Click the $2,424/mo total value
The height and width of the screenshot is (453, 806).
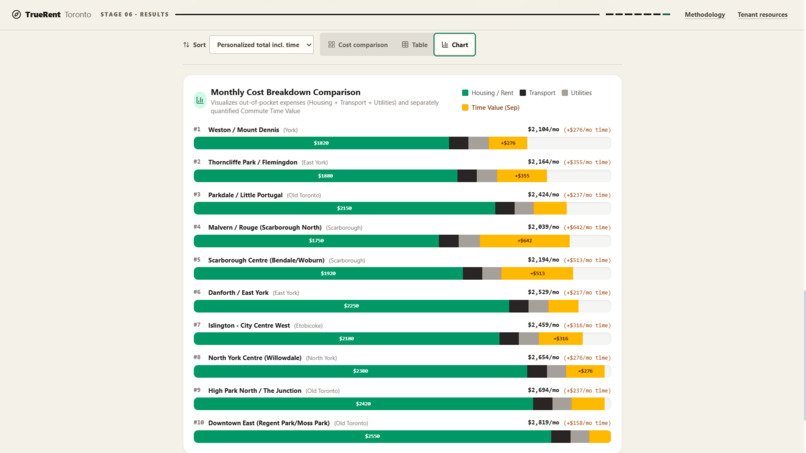(x=543, y=195)
